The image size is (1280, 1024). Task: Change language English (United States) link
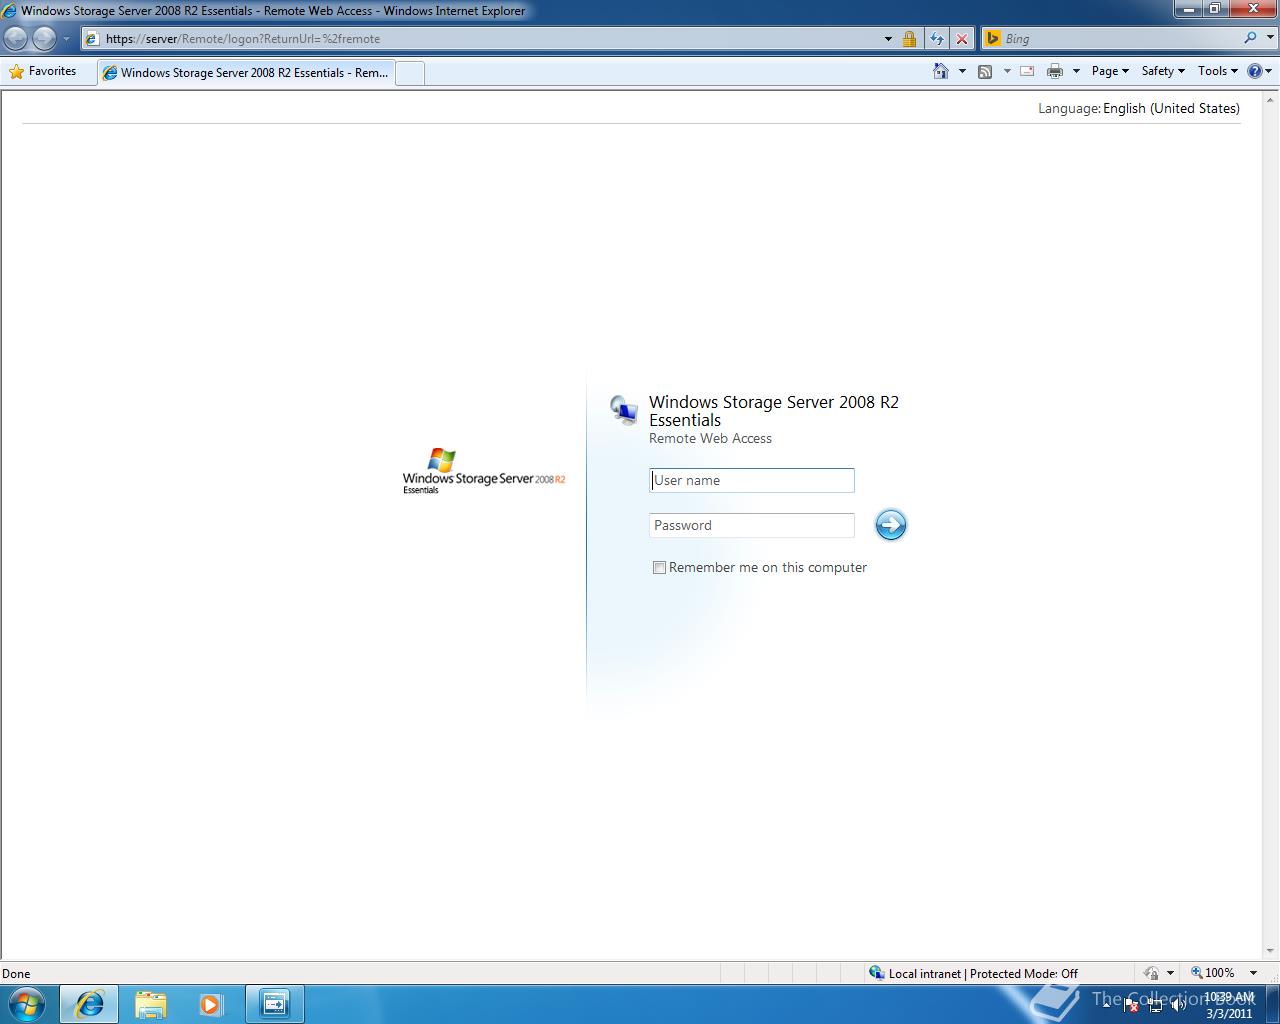(x=1171, y=108)
